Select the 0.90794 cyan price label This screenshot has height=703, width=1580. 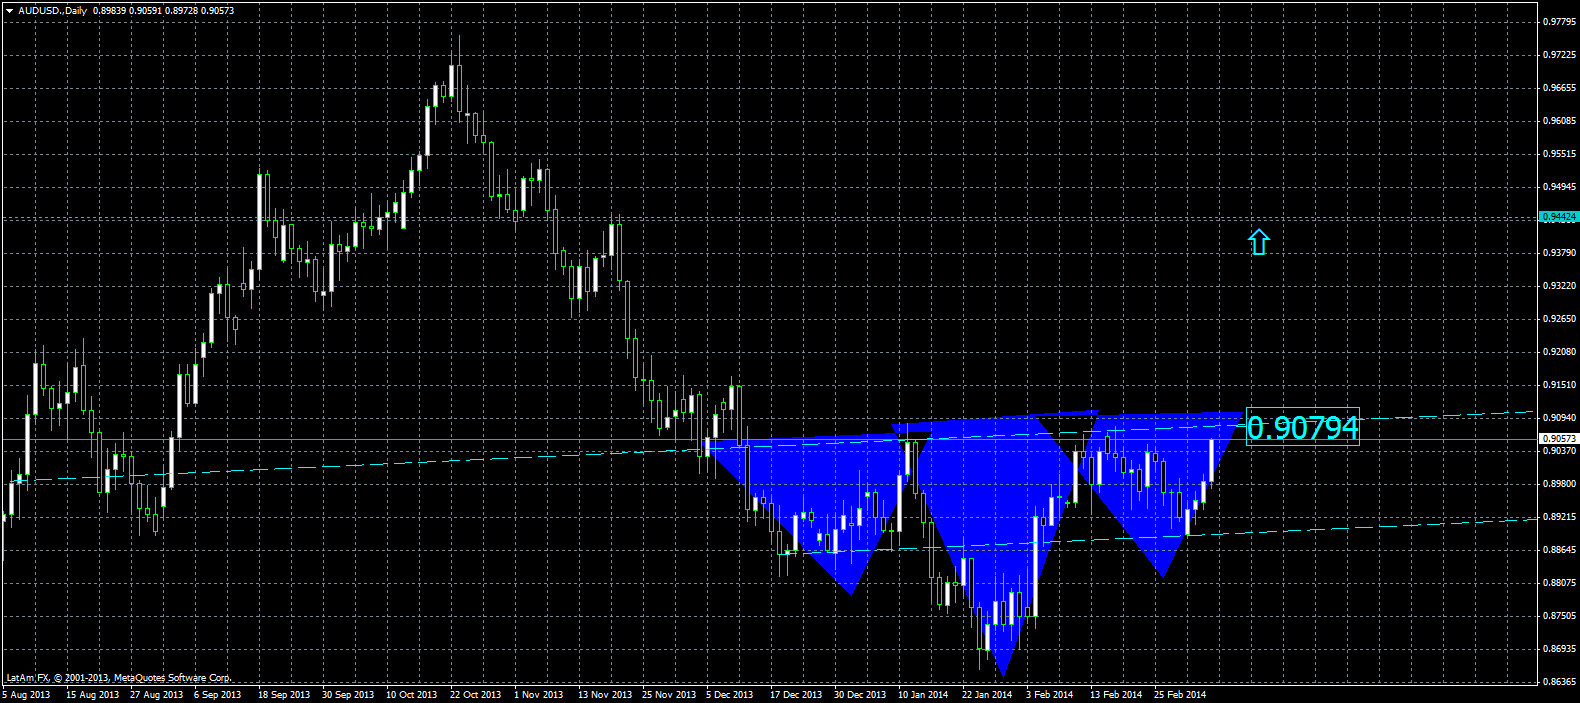(x=1303, y=428)
